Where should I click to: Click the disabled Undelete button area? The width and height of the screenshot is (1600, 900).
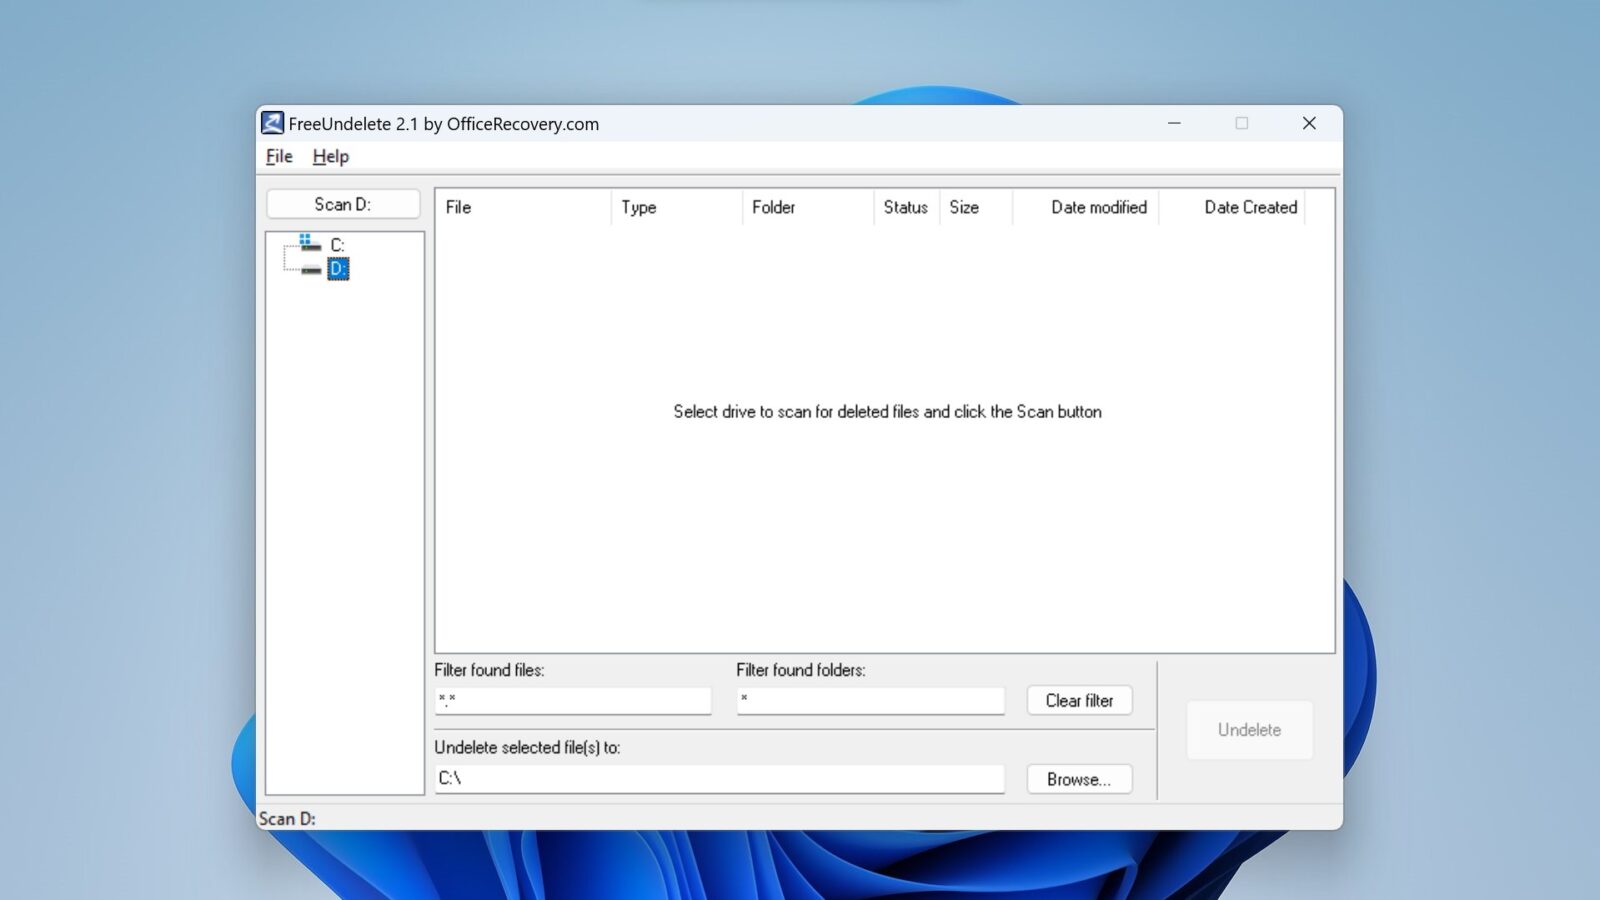coord(1249,730)
